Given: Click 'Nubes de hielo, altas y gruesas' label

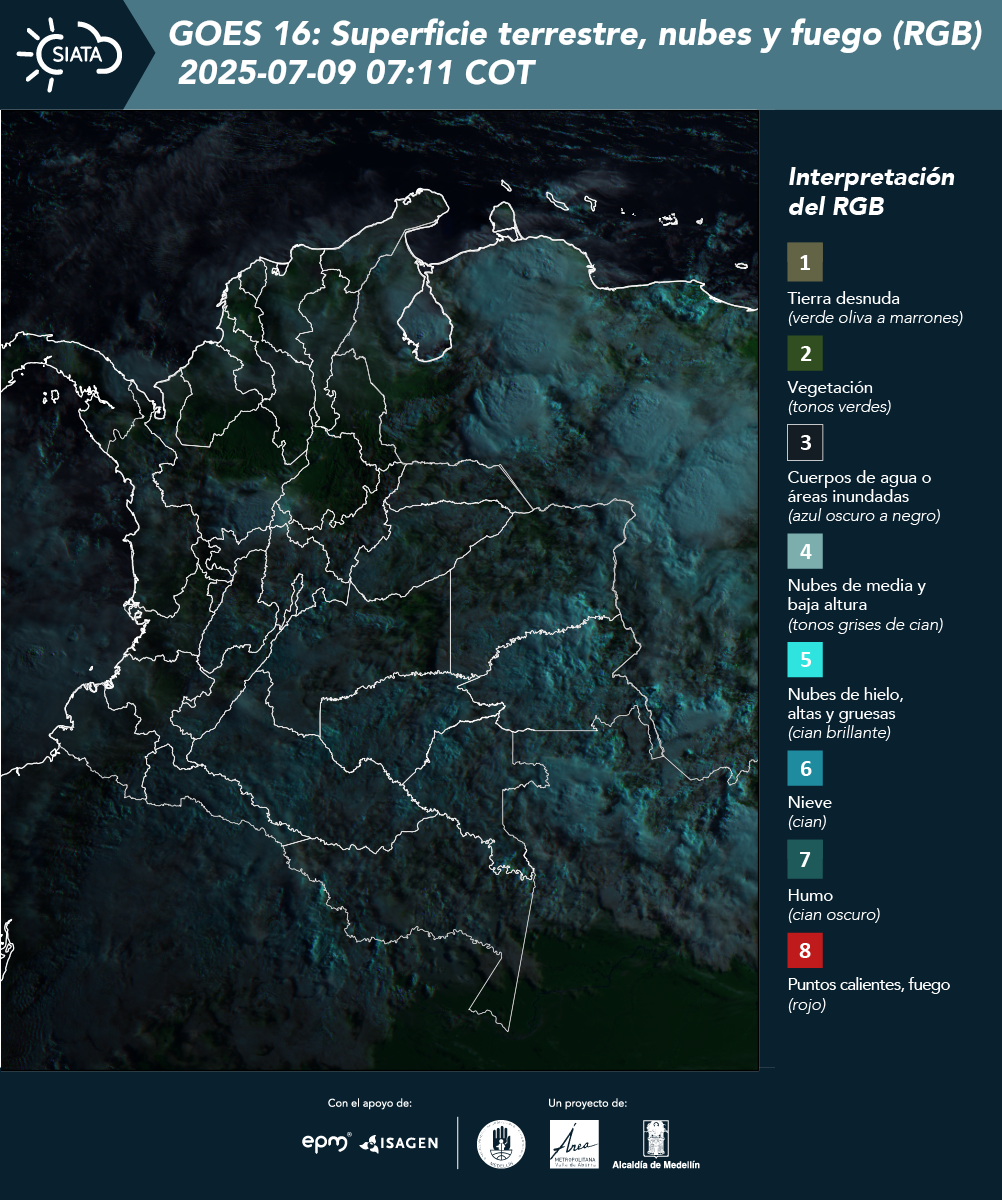Looking at the screenshot, I should click(x=846, y=704).
